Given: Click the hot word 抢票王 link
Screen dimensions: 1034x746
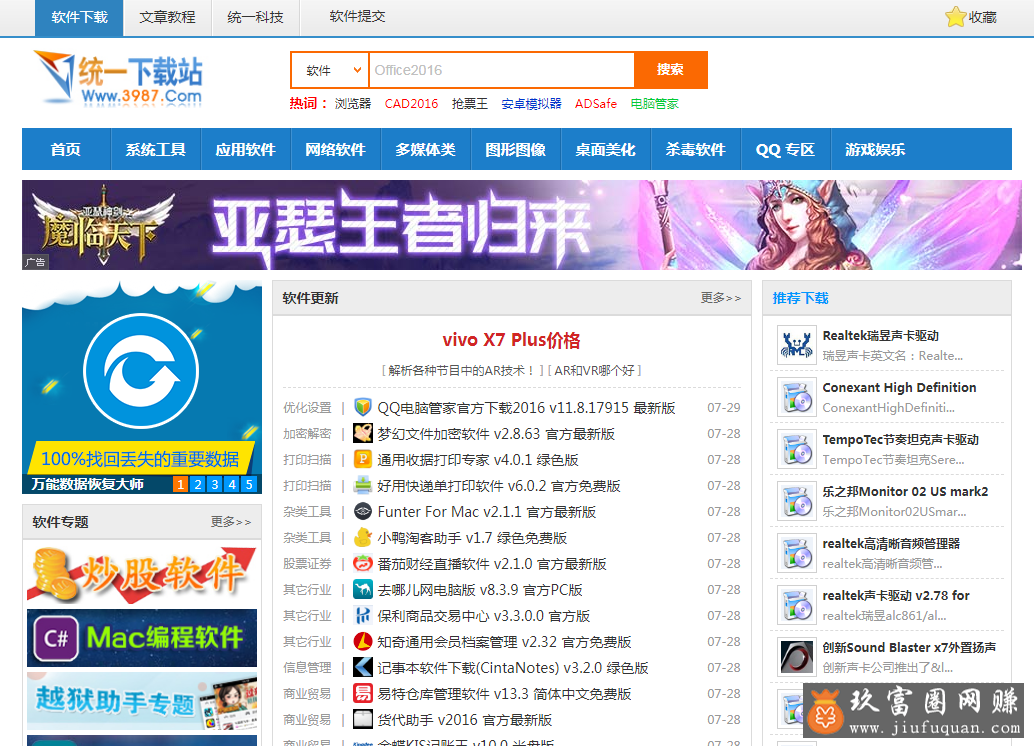Looking at the screenshot, I should [470, 104].
